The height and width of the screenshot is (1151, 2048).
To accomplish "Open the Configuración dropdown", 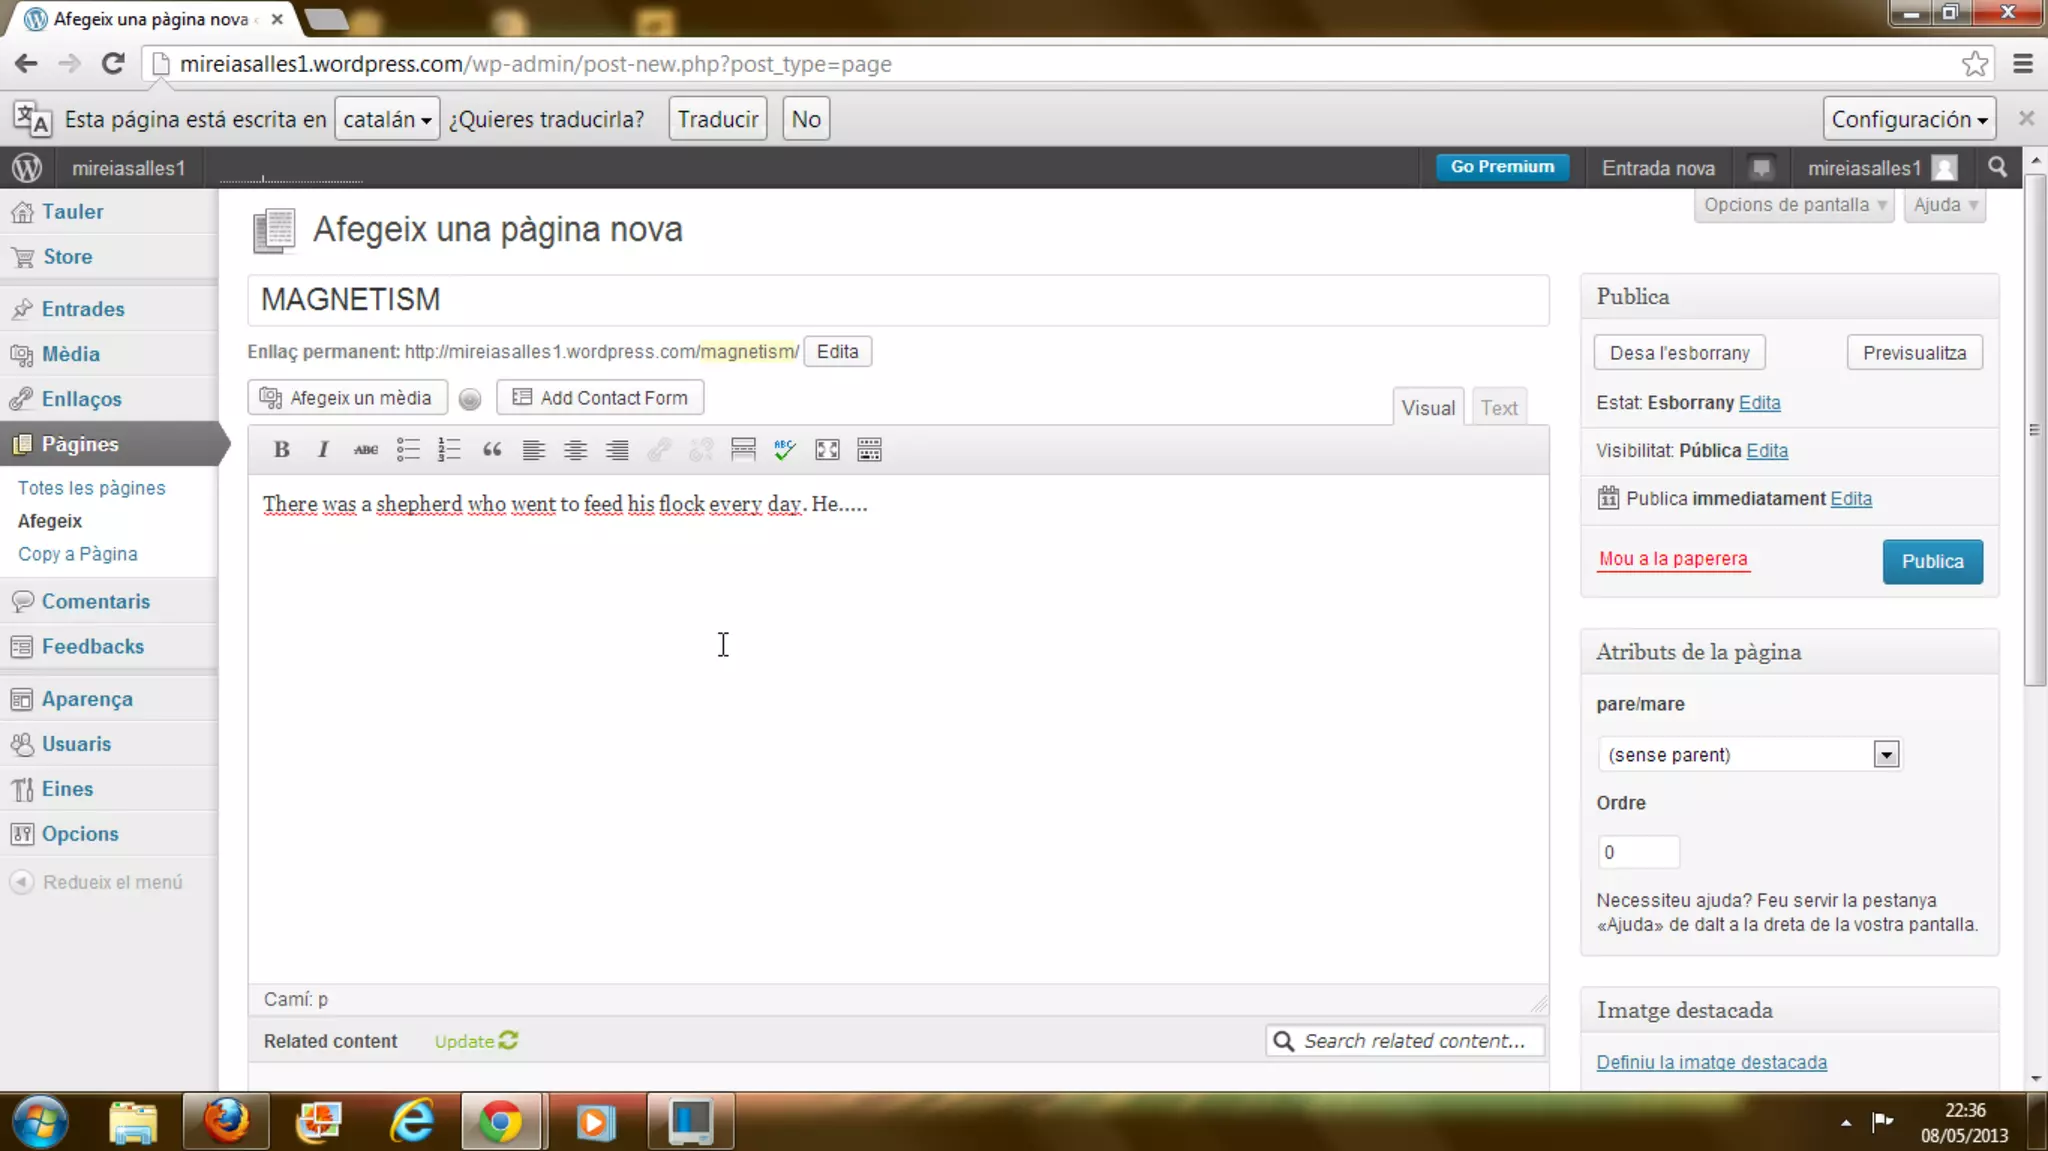I will (x=1909, y=119).
